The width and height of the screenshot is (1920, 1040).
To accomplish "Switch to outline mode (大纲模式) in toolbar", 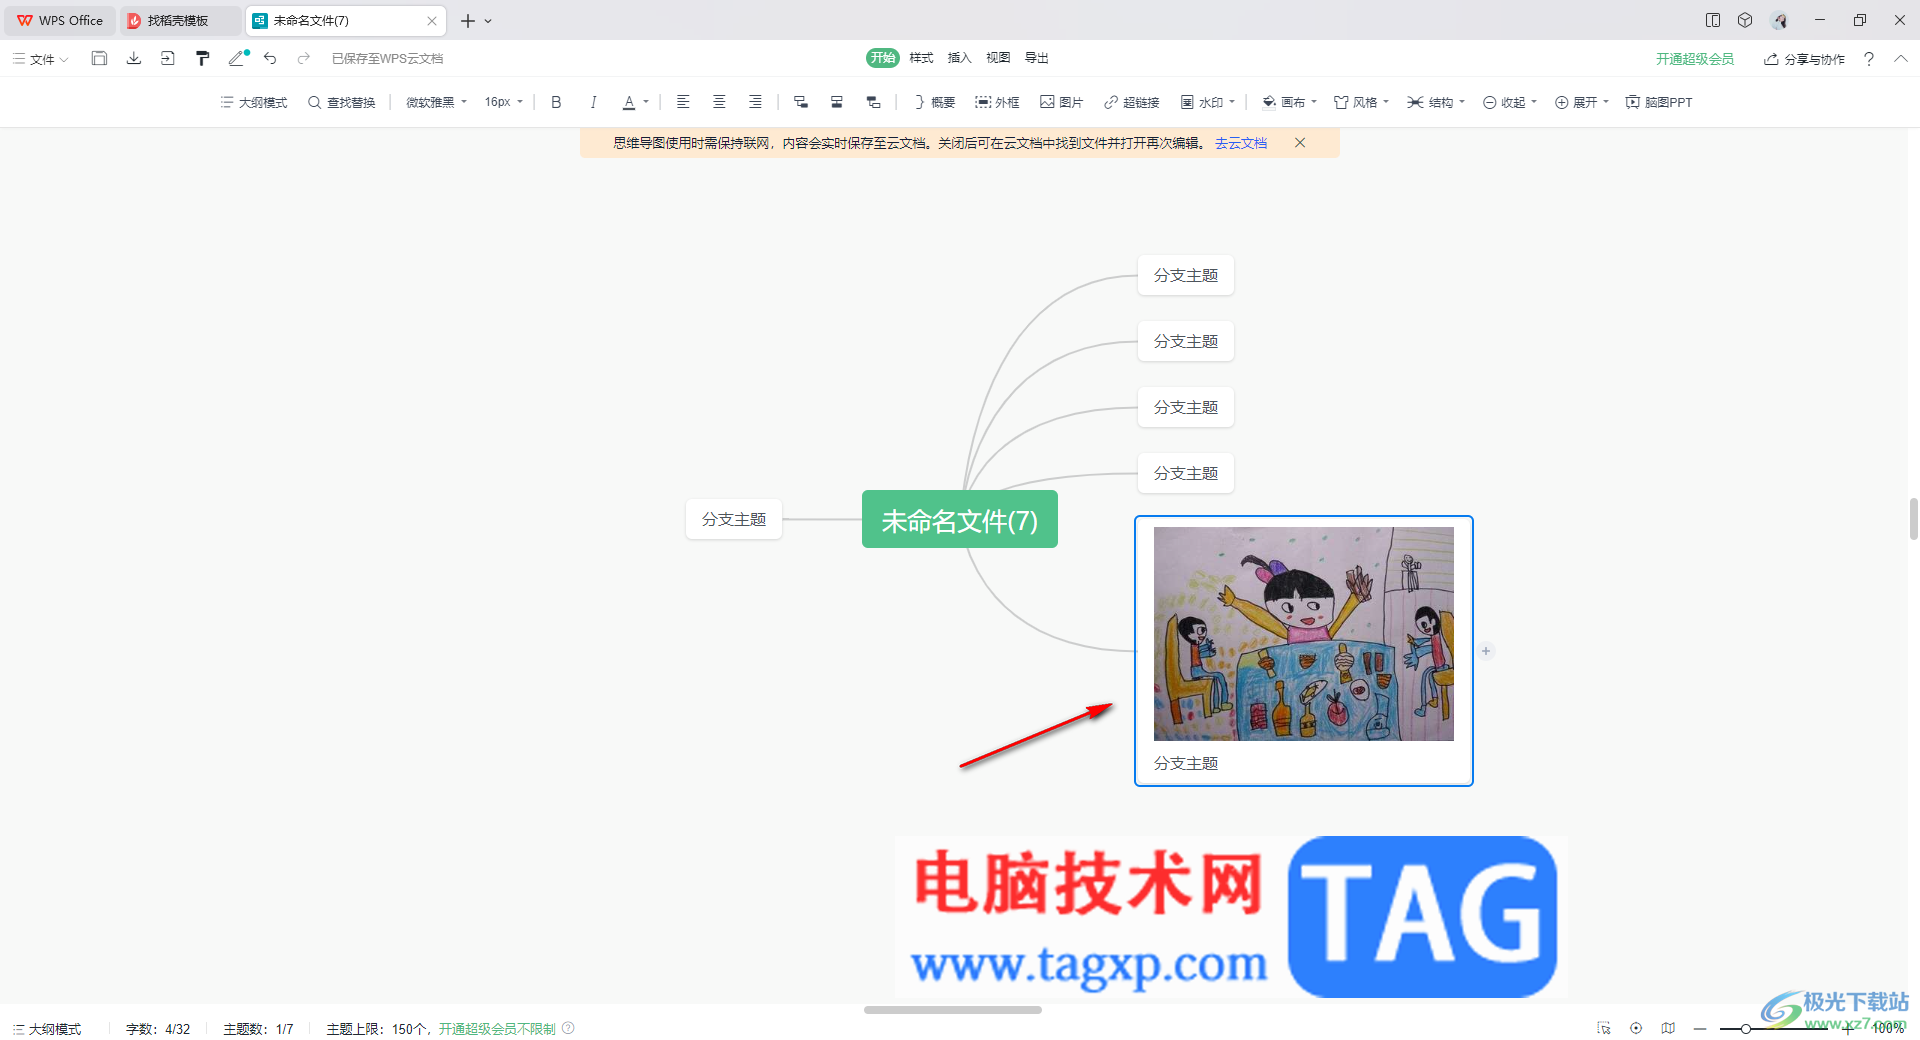I will coord(254,102).
